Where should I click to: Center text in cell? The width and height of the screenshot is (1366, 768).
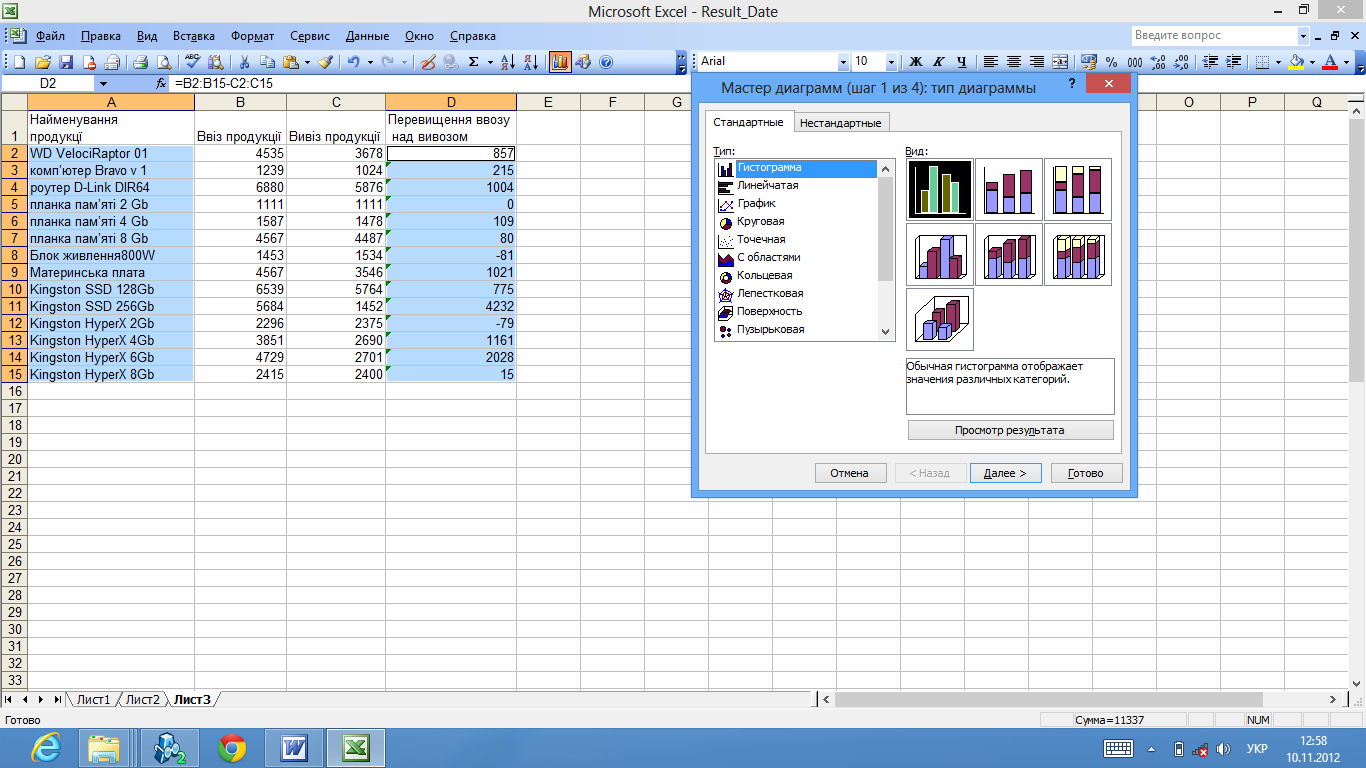click(1014, 62)
